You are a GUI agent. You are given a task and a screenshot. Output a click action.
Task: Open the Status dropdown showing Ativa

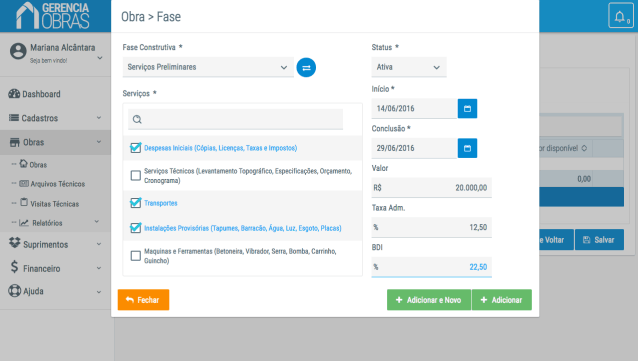[x=409, y=67]
